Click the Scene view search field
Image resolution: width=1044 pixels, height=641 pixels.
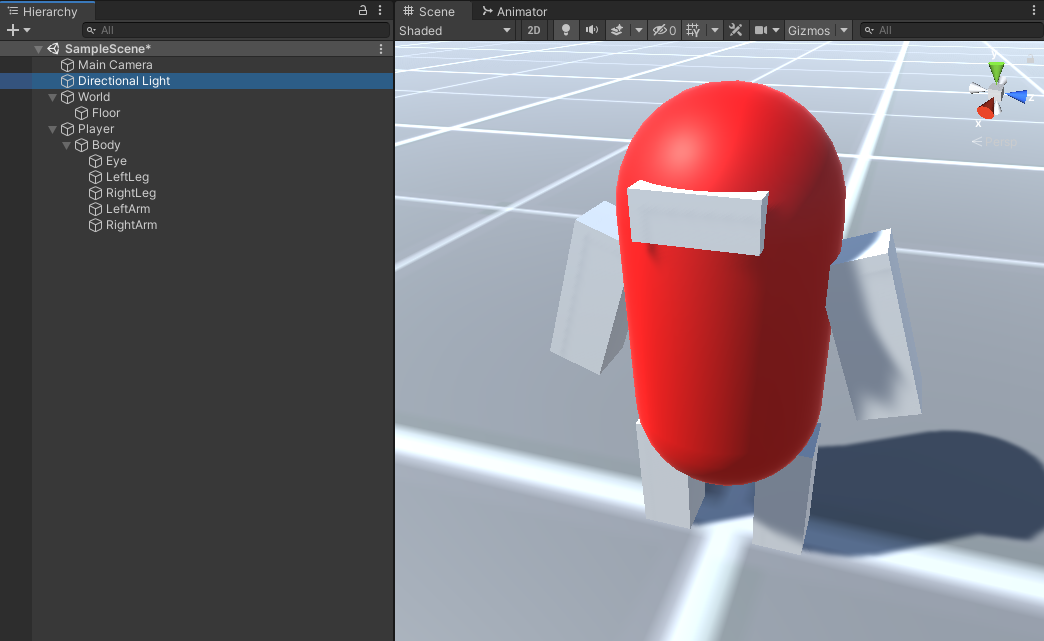pos(952,30)
